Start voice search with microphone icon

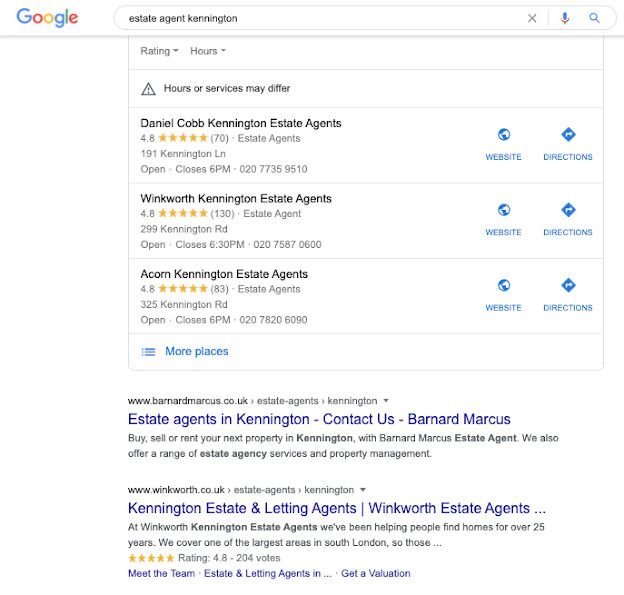click(565, 18)
